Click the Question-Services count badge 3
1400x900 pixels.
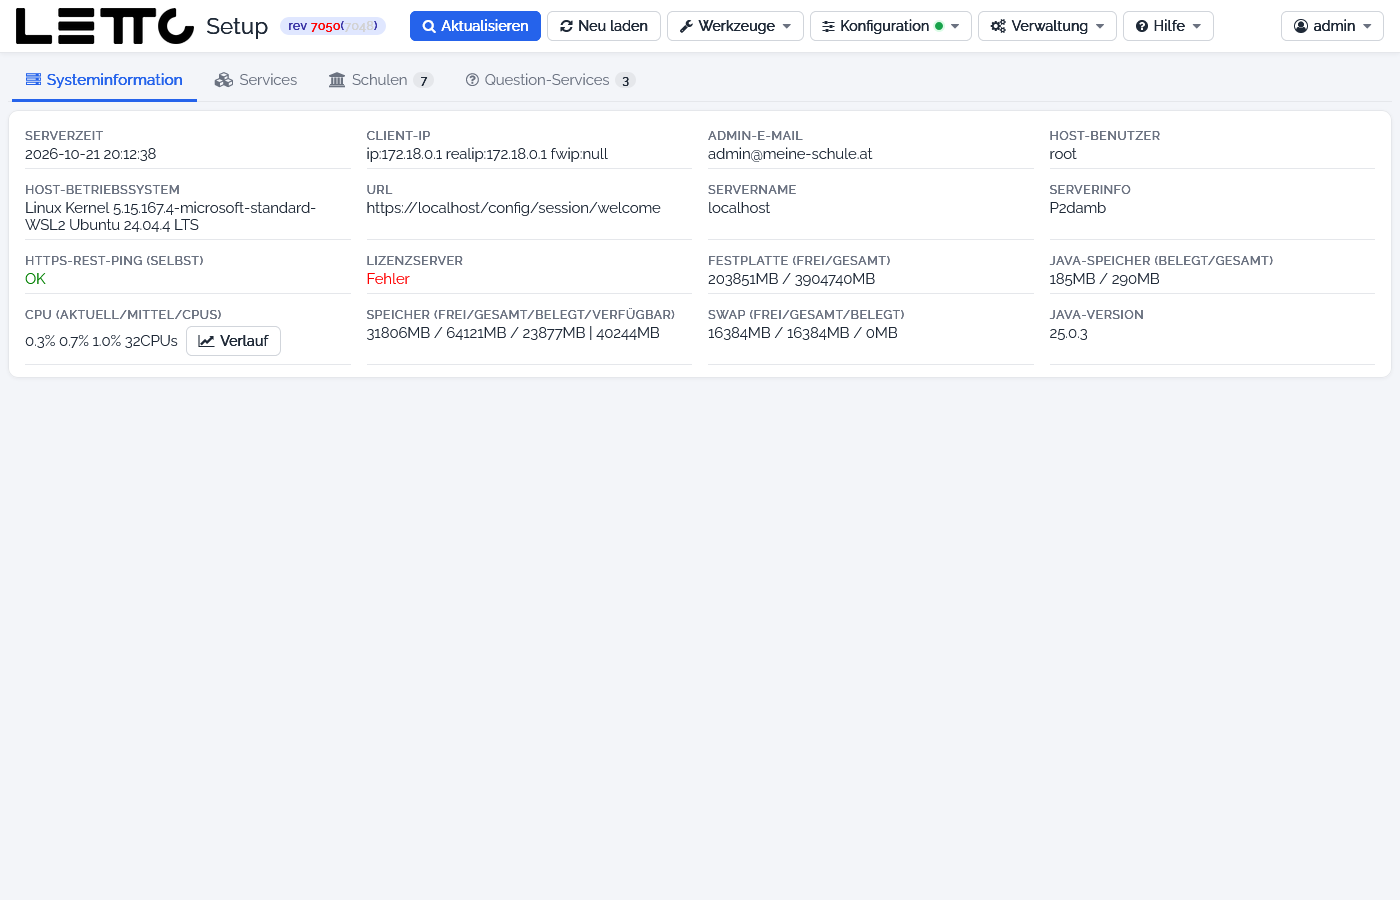(626, 81)
